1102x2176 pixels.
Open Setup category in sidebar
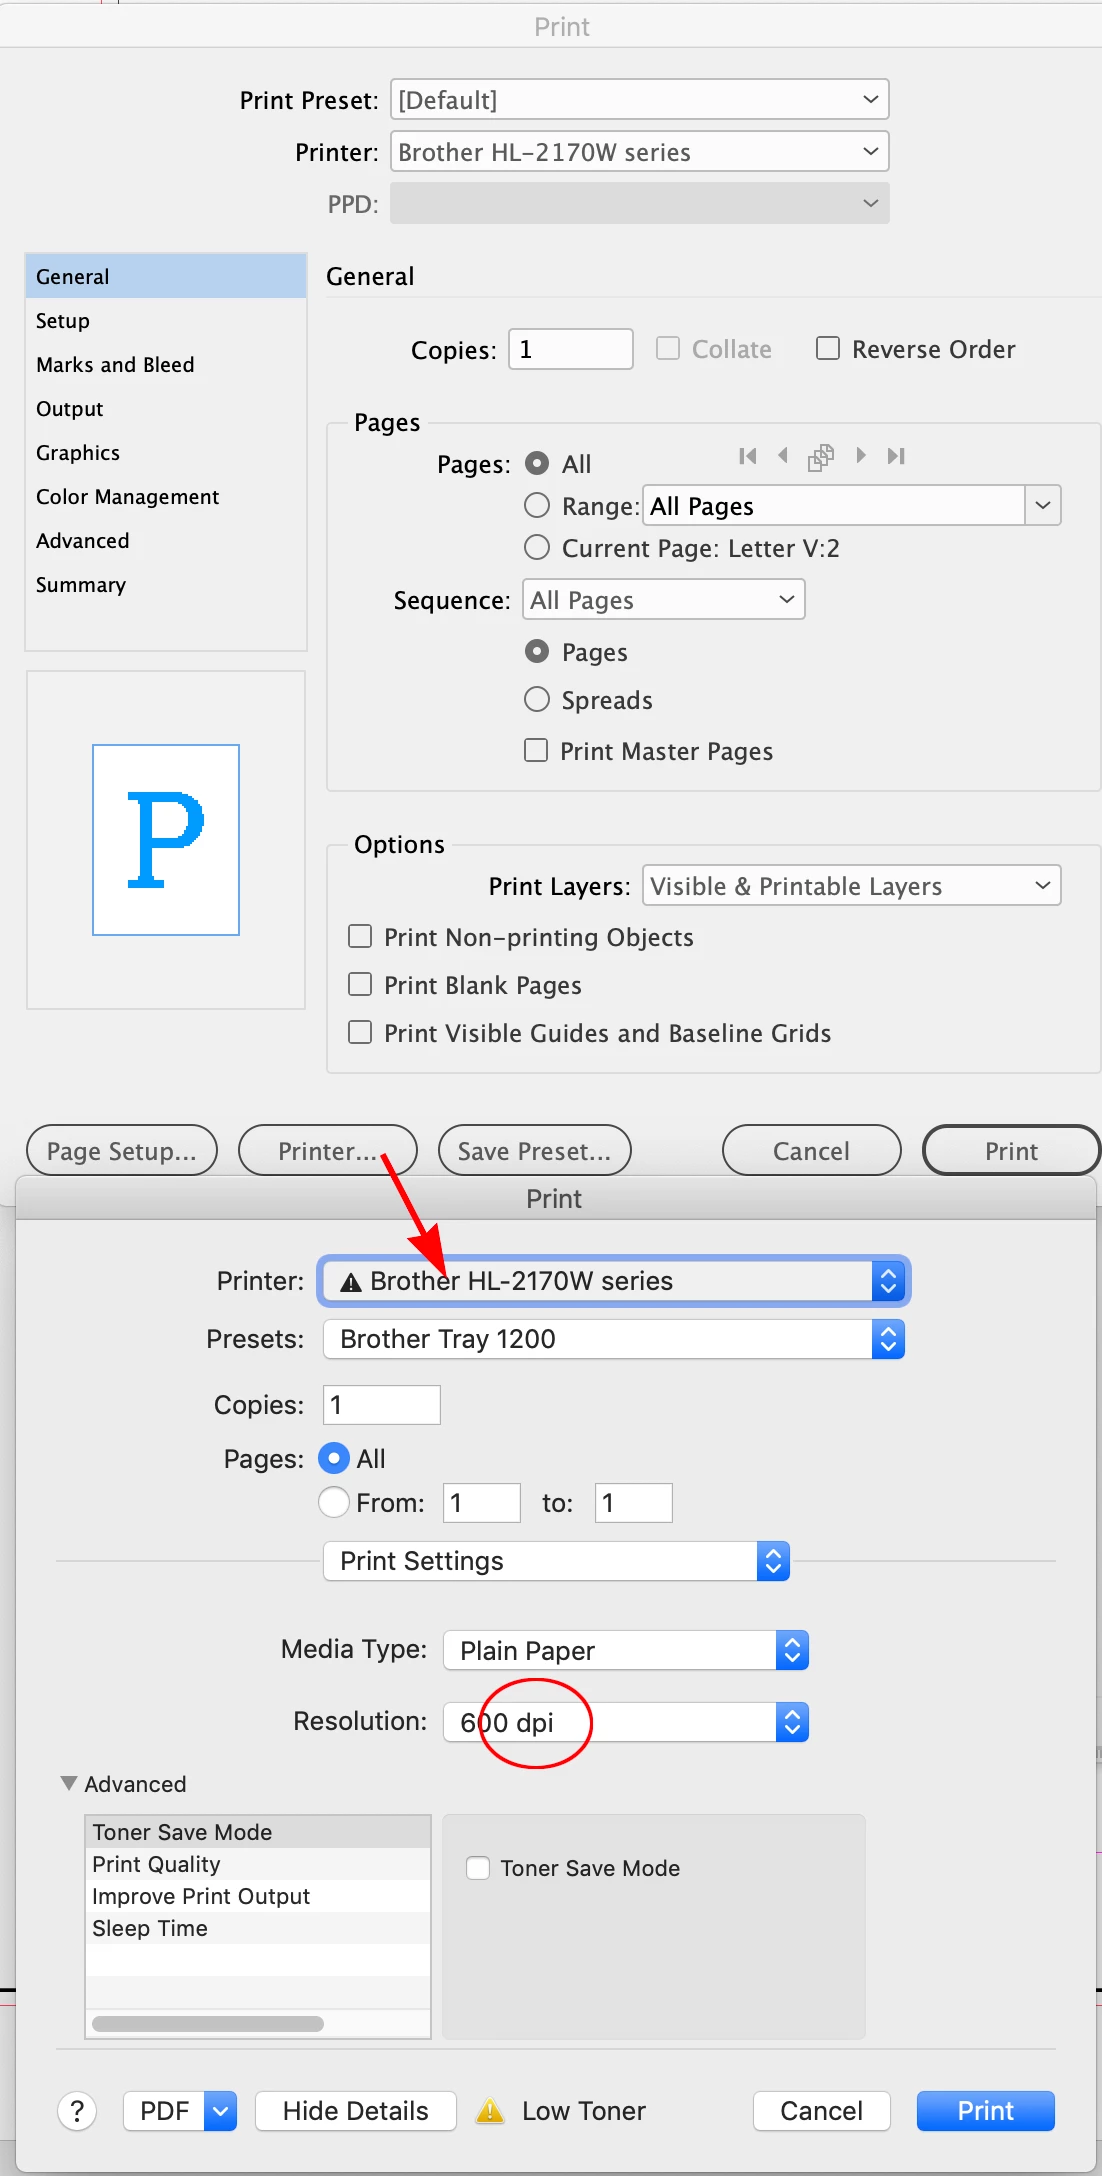pos(166,320)
